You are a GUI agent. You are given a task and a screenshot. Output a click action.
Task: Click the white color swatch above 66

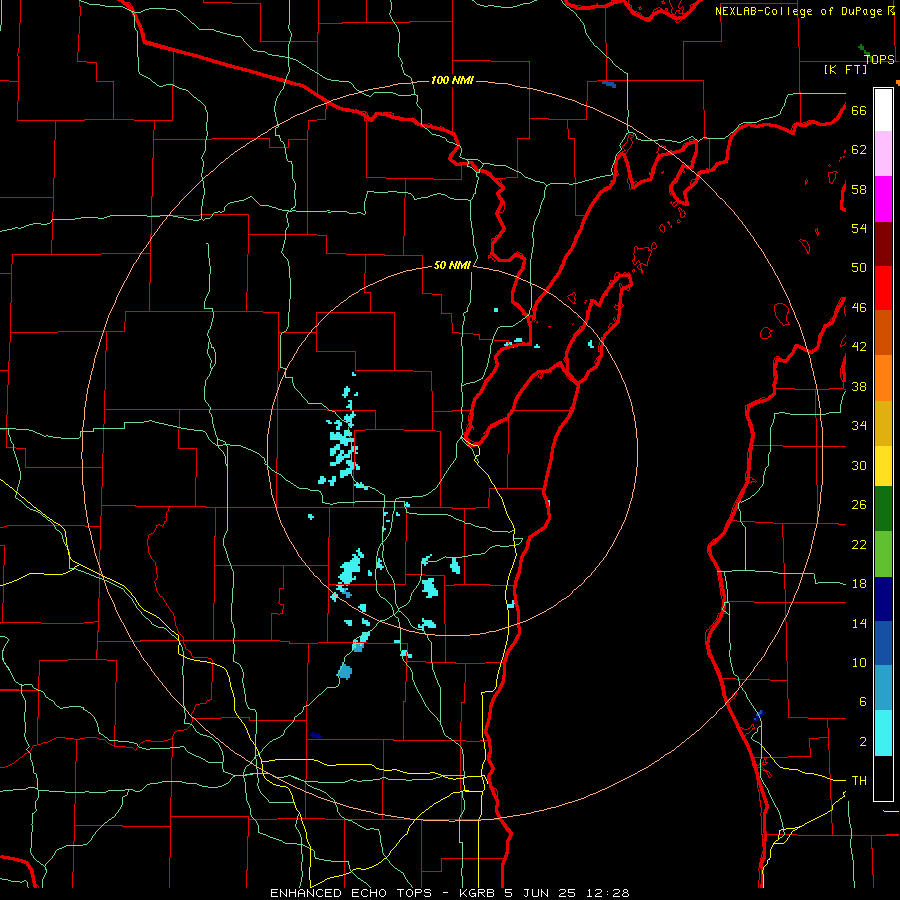pos(883,110)
